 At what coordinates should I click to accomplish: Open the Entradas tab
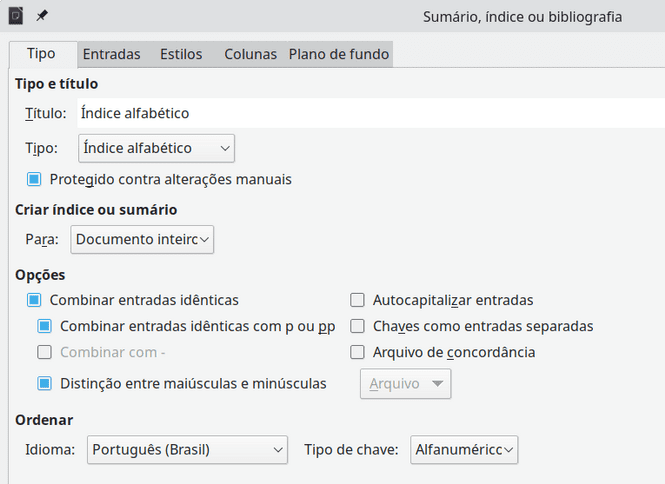(111, 54)
